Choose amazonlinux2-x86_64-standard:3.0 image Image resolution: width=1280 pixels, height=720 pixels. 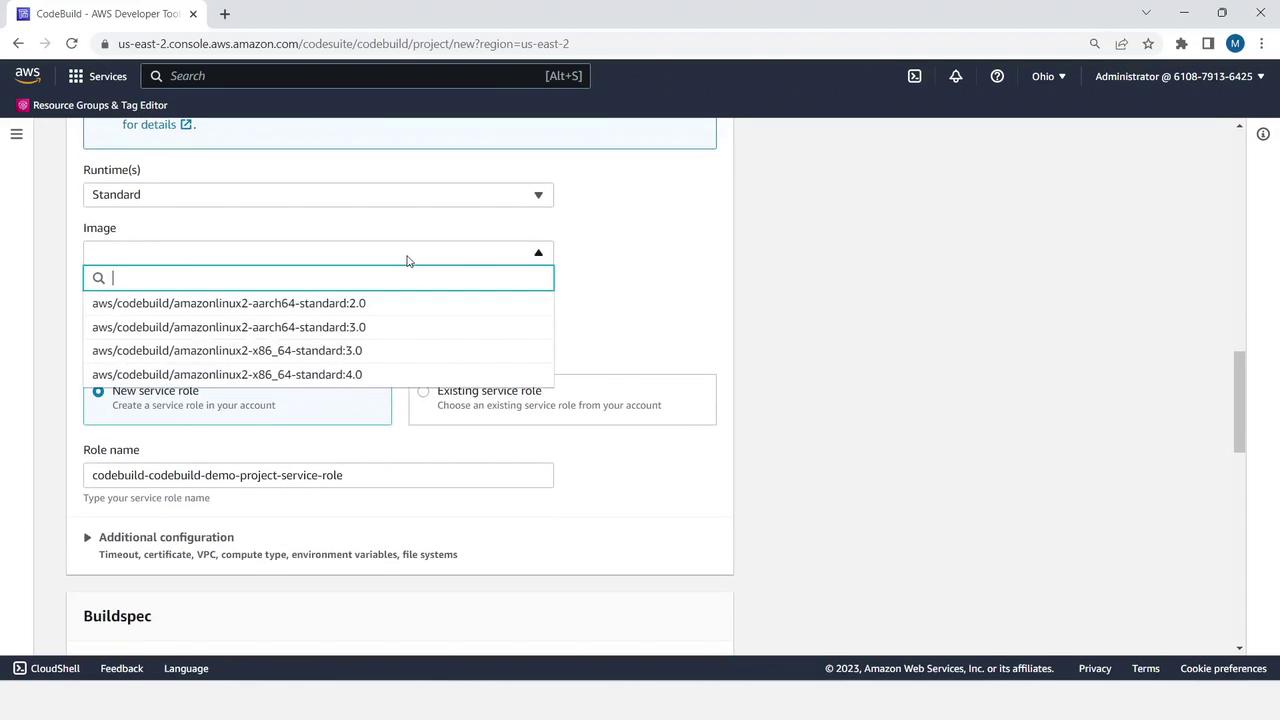pyautogui.click(x=318, y=351)
